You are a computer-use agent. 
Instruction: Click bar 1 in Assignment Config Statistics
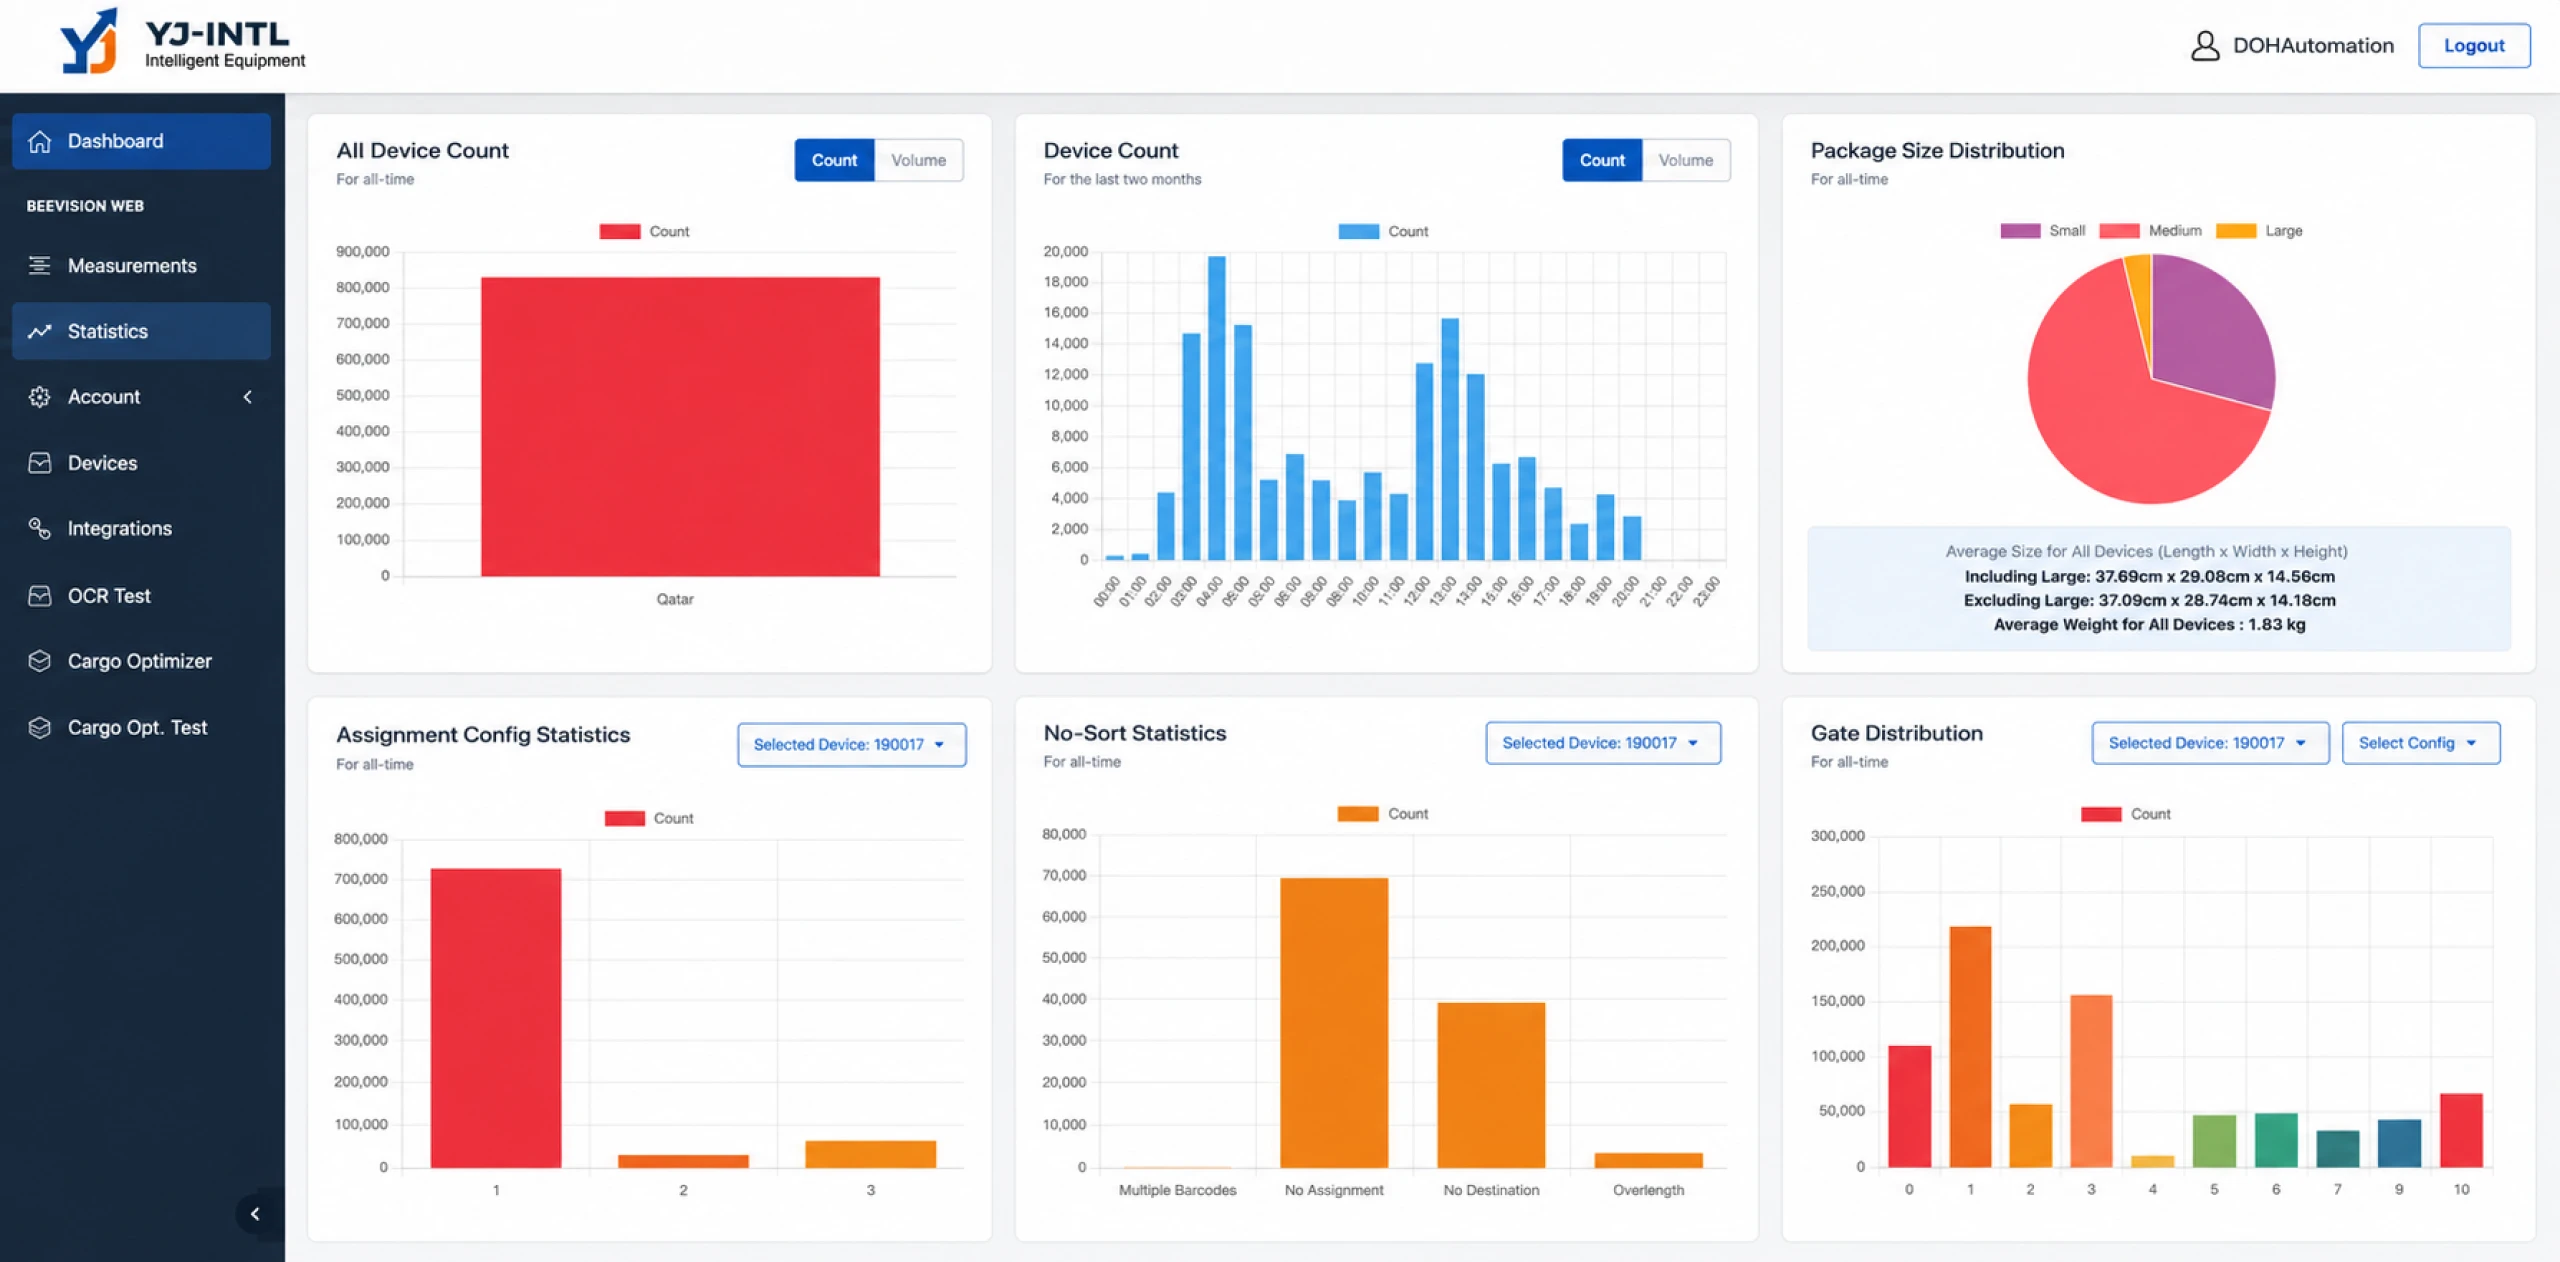[x=496, y=1018]
